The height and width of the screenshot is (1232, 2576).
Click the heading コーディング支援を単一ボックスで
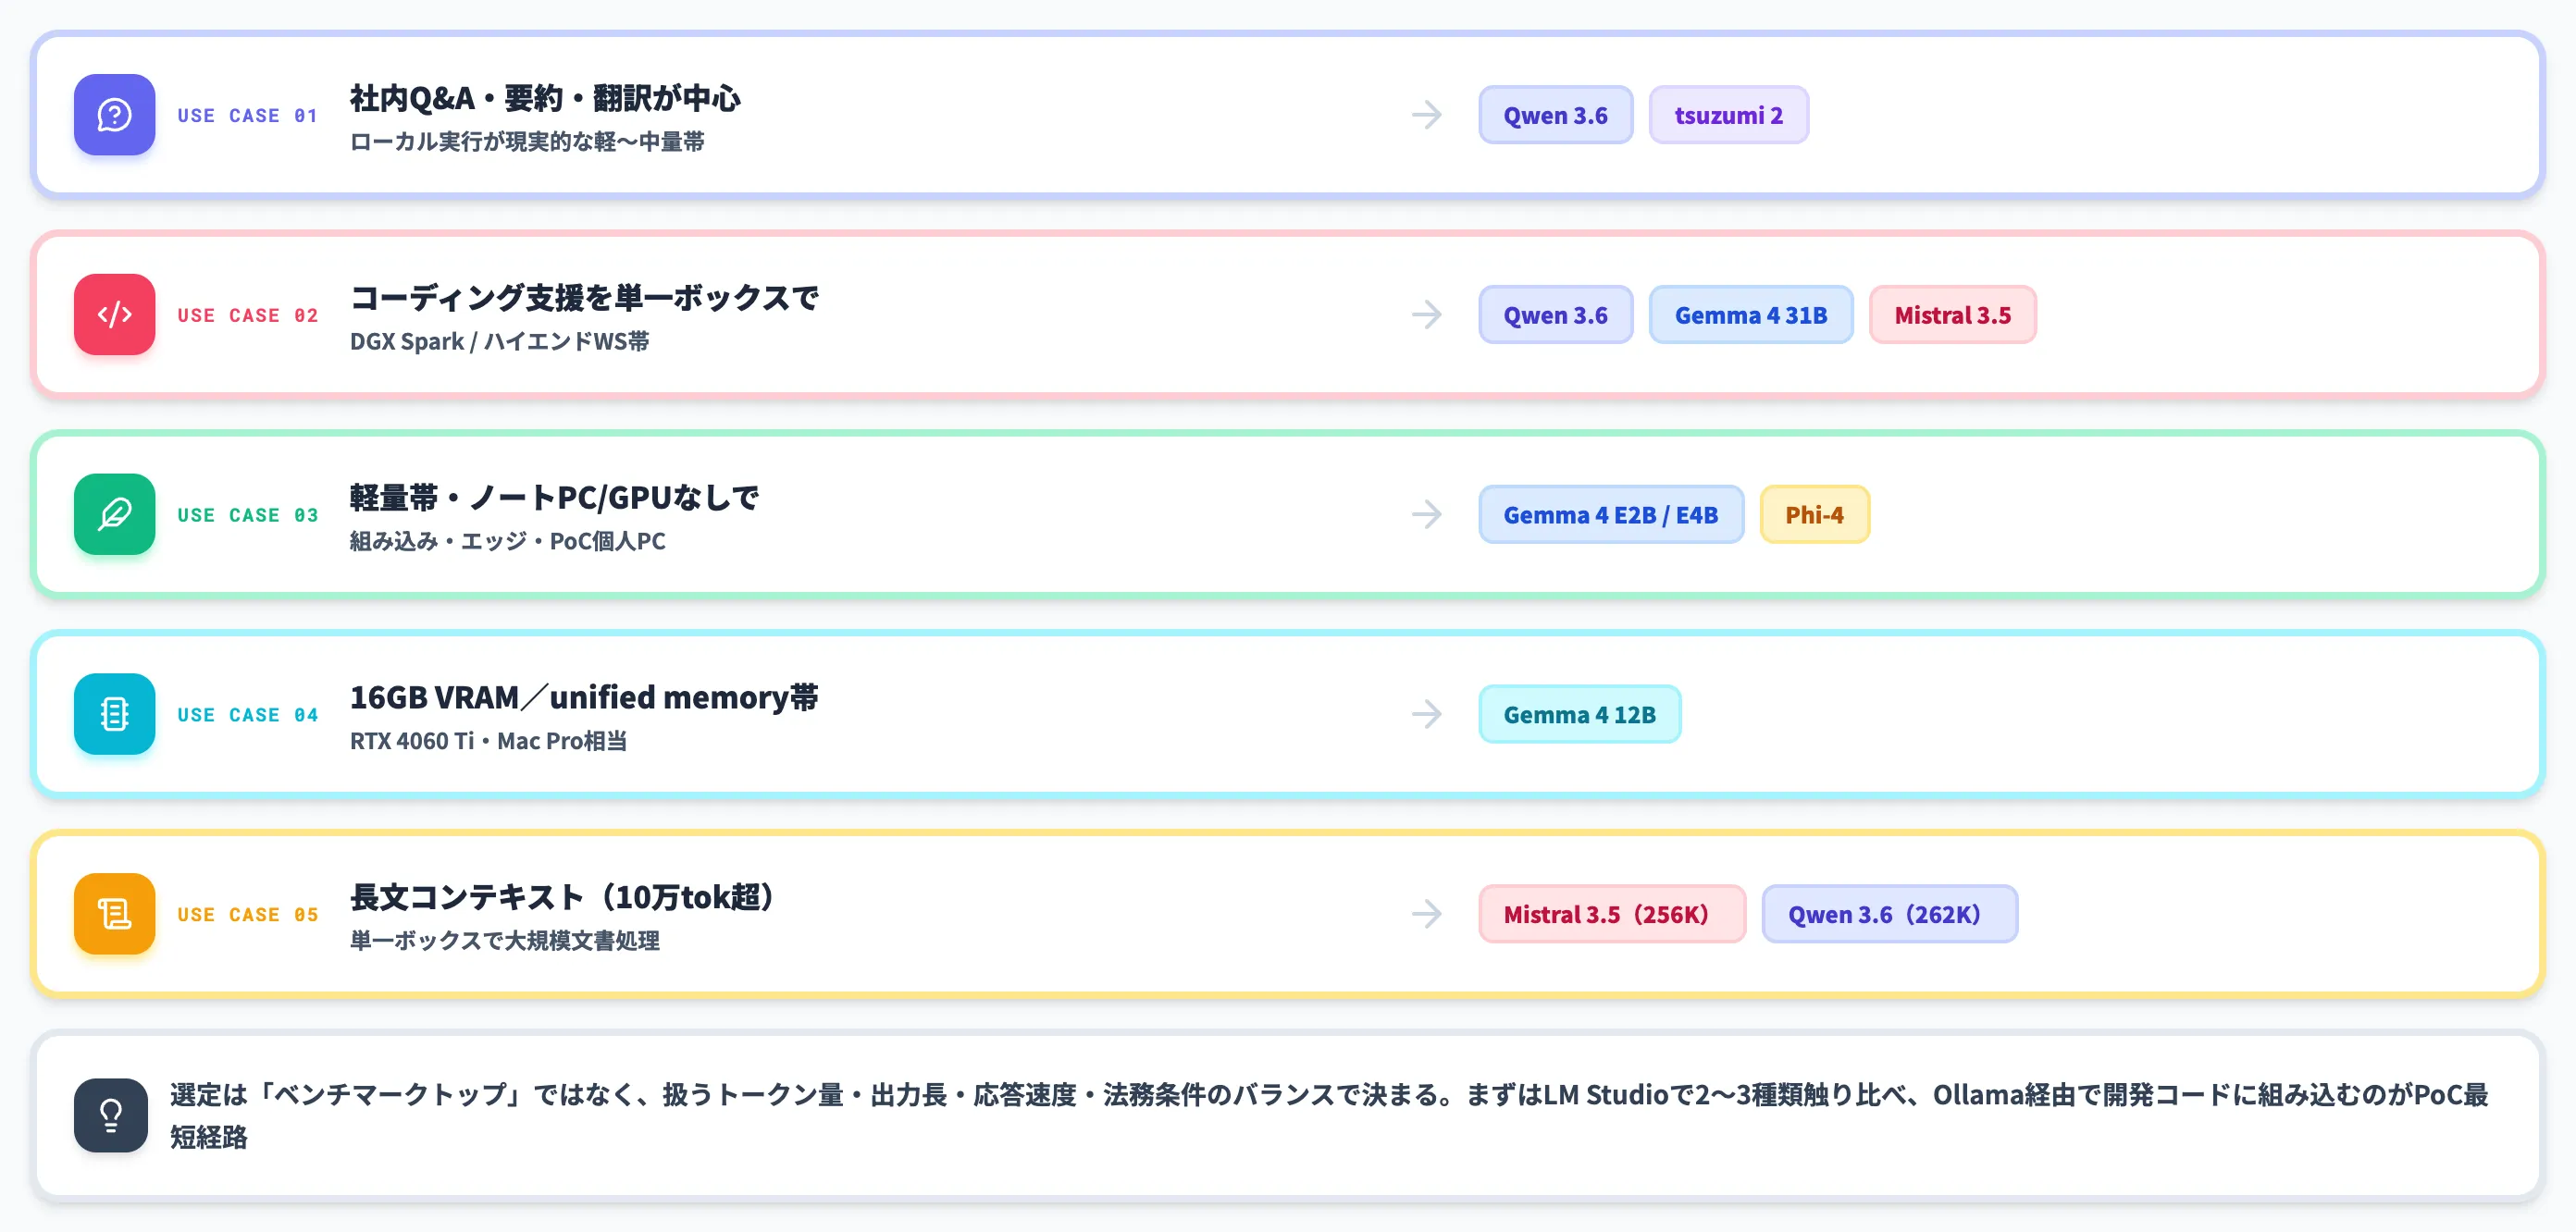(x=584, y=298)
